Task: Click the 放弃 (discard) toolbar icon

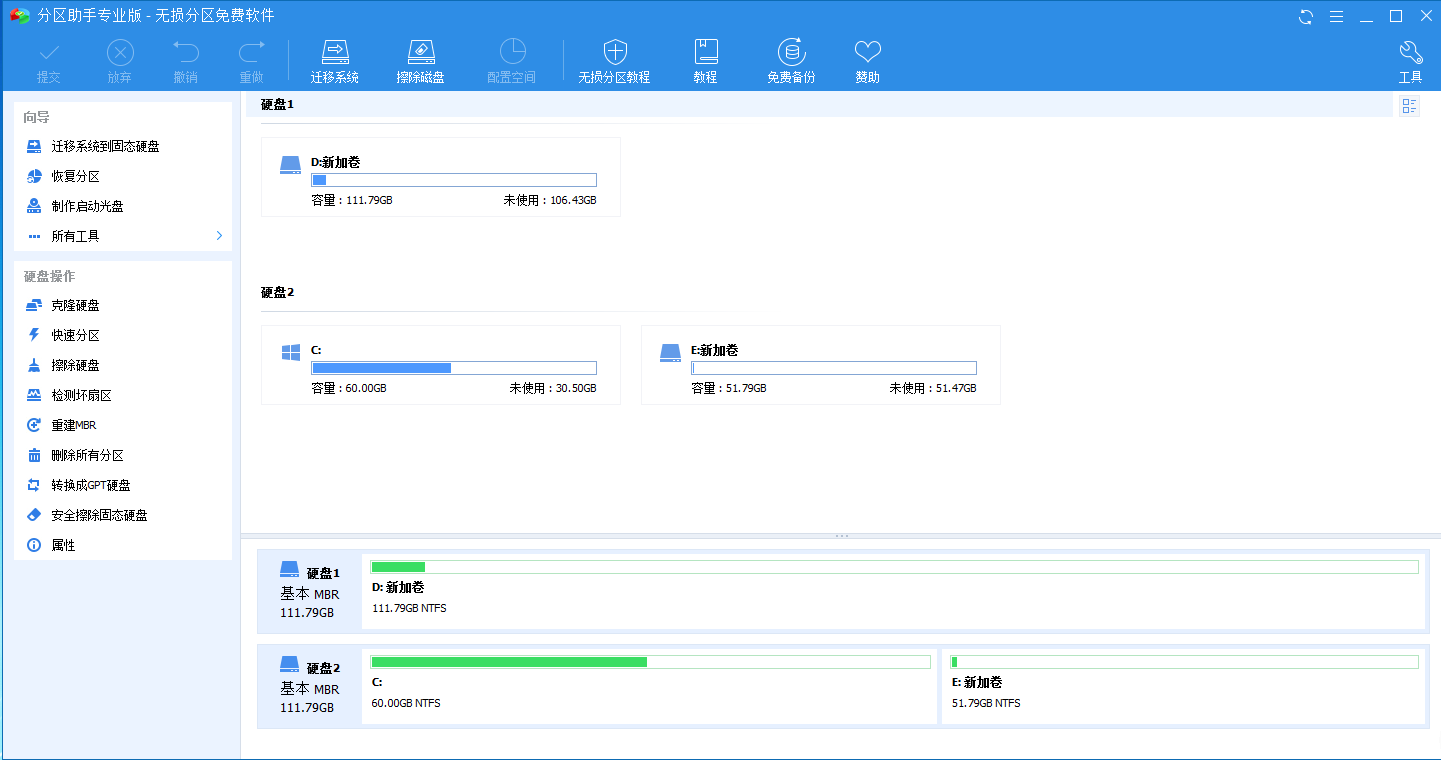Action: 120,62
